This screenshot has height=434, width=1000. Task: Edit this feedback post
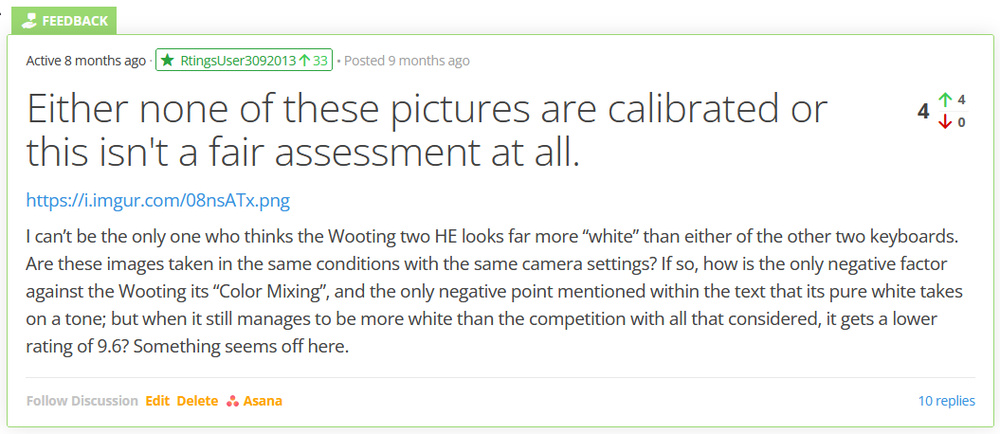pos(157,401)
